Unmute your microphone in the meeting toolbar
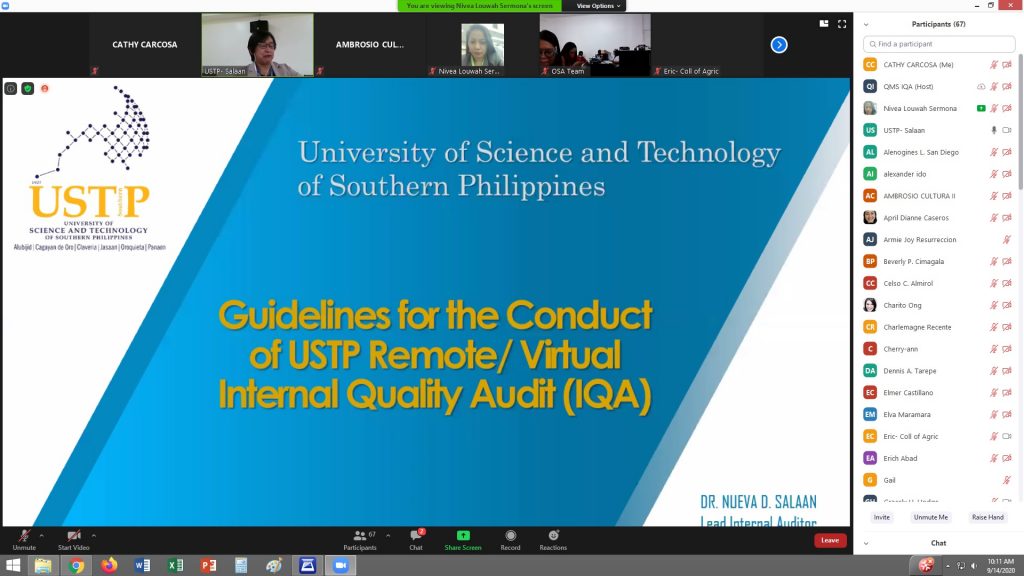Viewport: 1024px width, 576px height. [24, 539]
